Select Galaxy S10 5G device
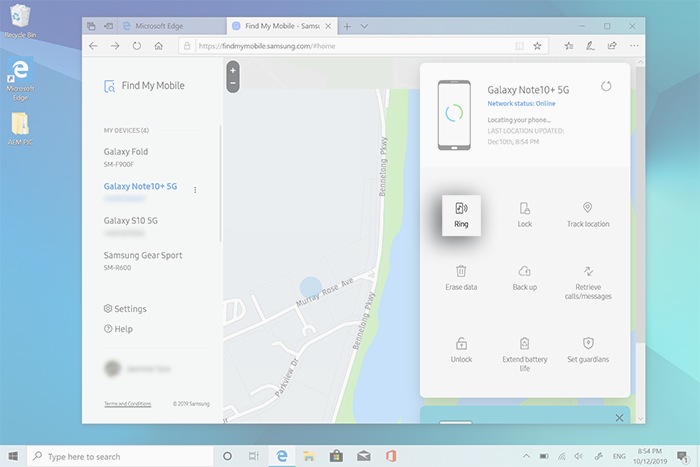 click(130, 226)
